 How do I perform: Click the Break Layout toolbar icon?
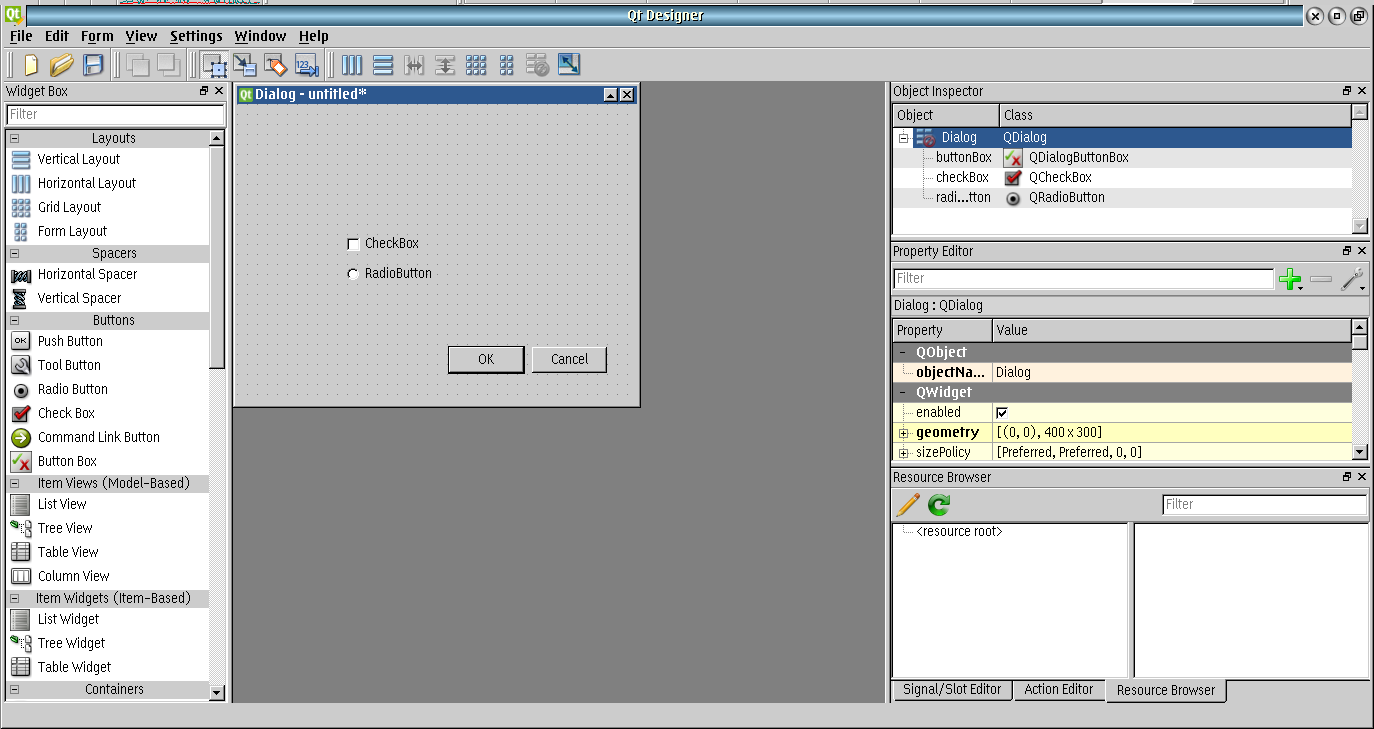coord(538,65)
